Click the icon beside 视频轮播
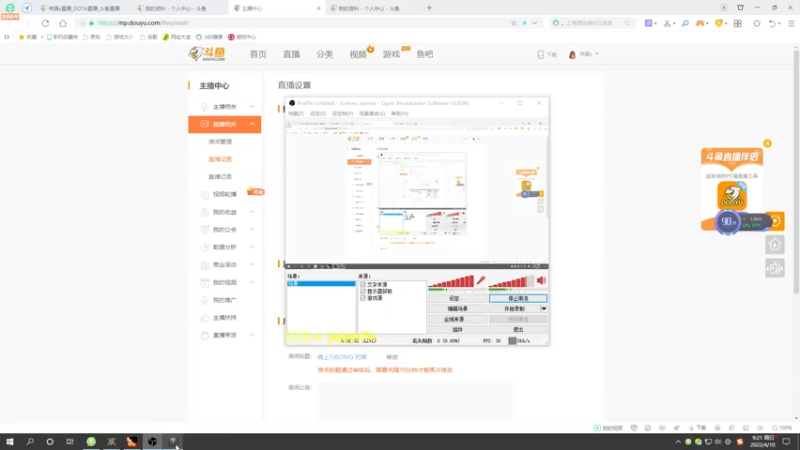The width and height of the screenshot is (800, 450). tap(205, 194)
